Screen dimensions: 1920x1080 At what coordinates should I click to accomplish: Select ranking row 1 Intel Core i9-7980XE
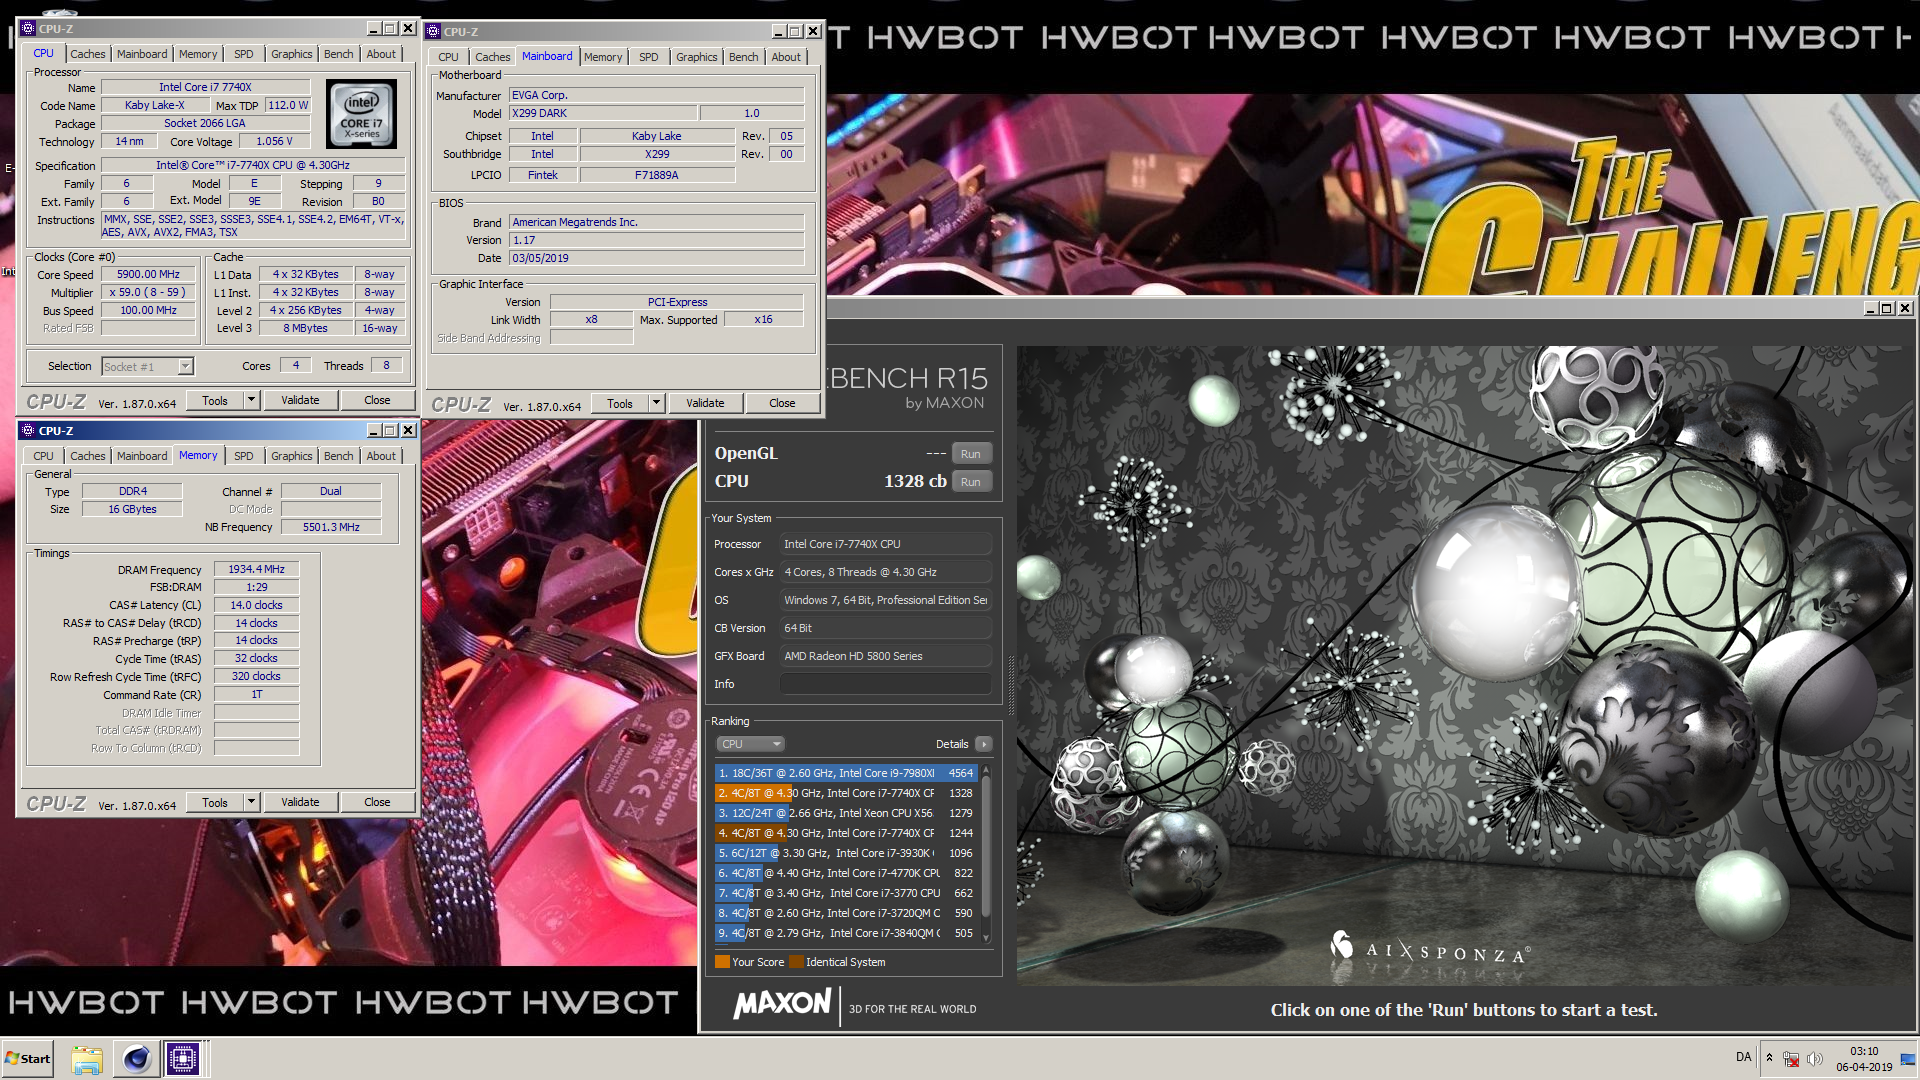coord(846,773)
